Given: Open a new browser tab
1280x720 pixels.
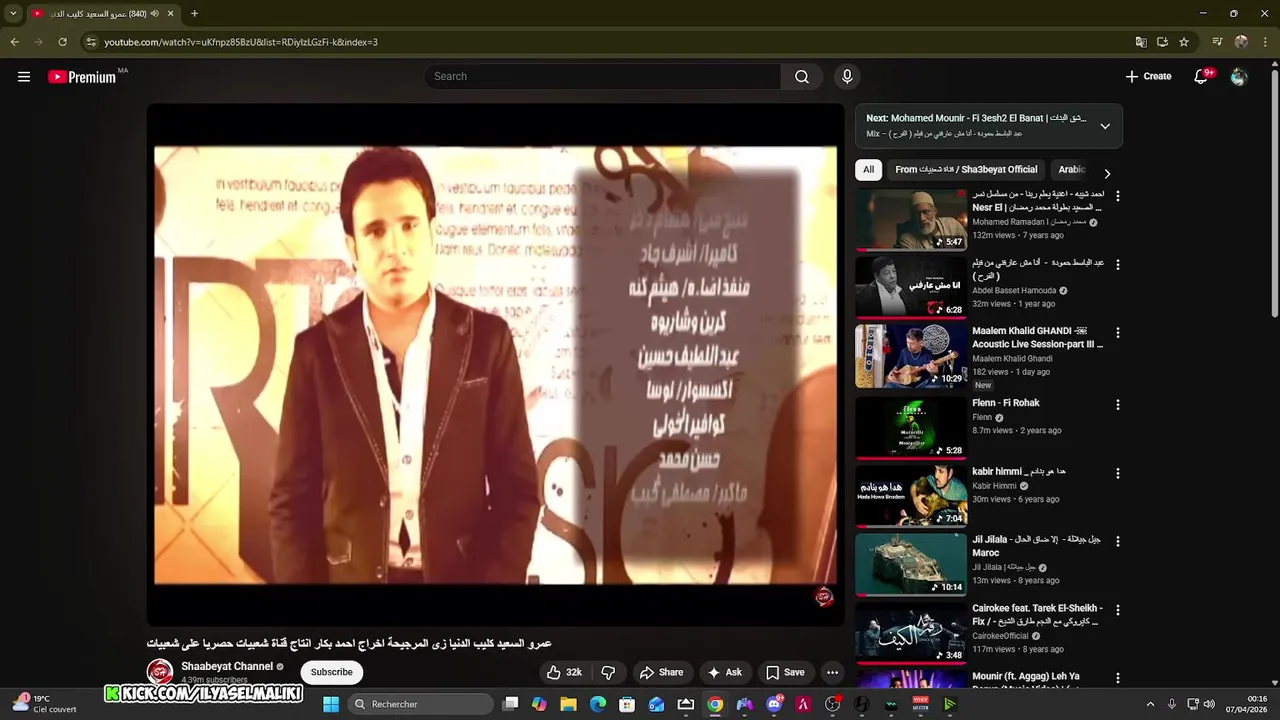Looking at the screenshot, I should 194,14.
